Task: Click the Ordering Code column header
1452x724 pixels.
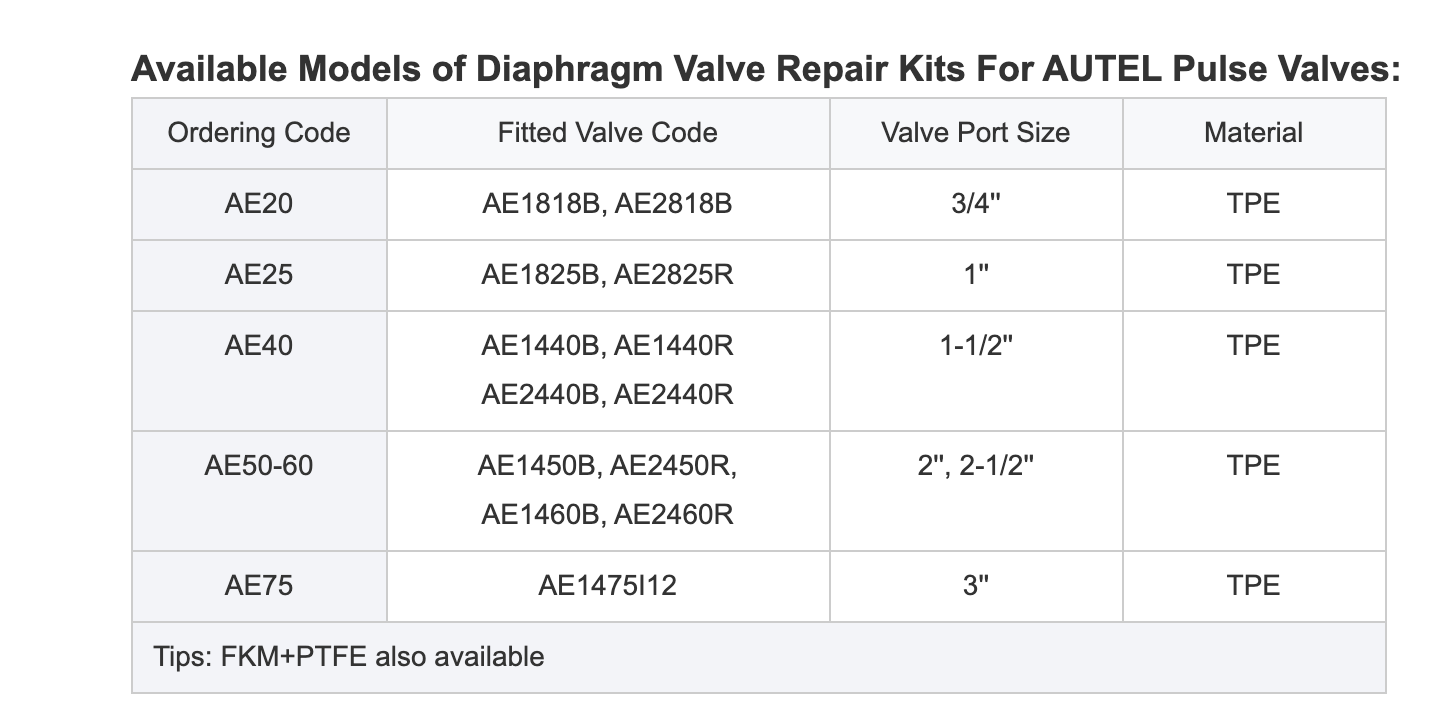Action: [x=259, y=133]
